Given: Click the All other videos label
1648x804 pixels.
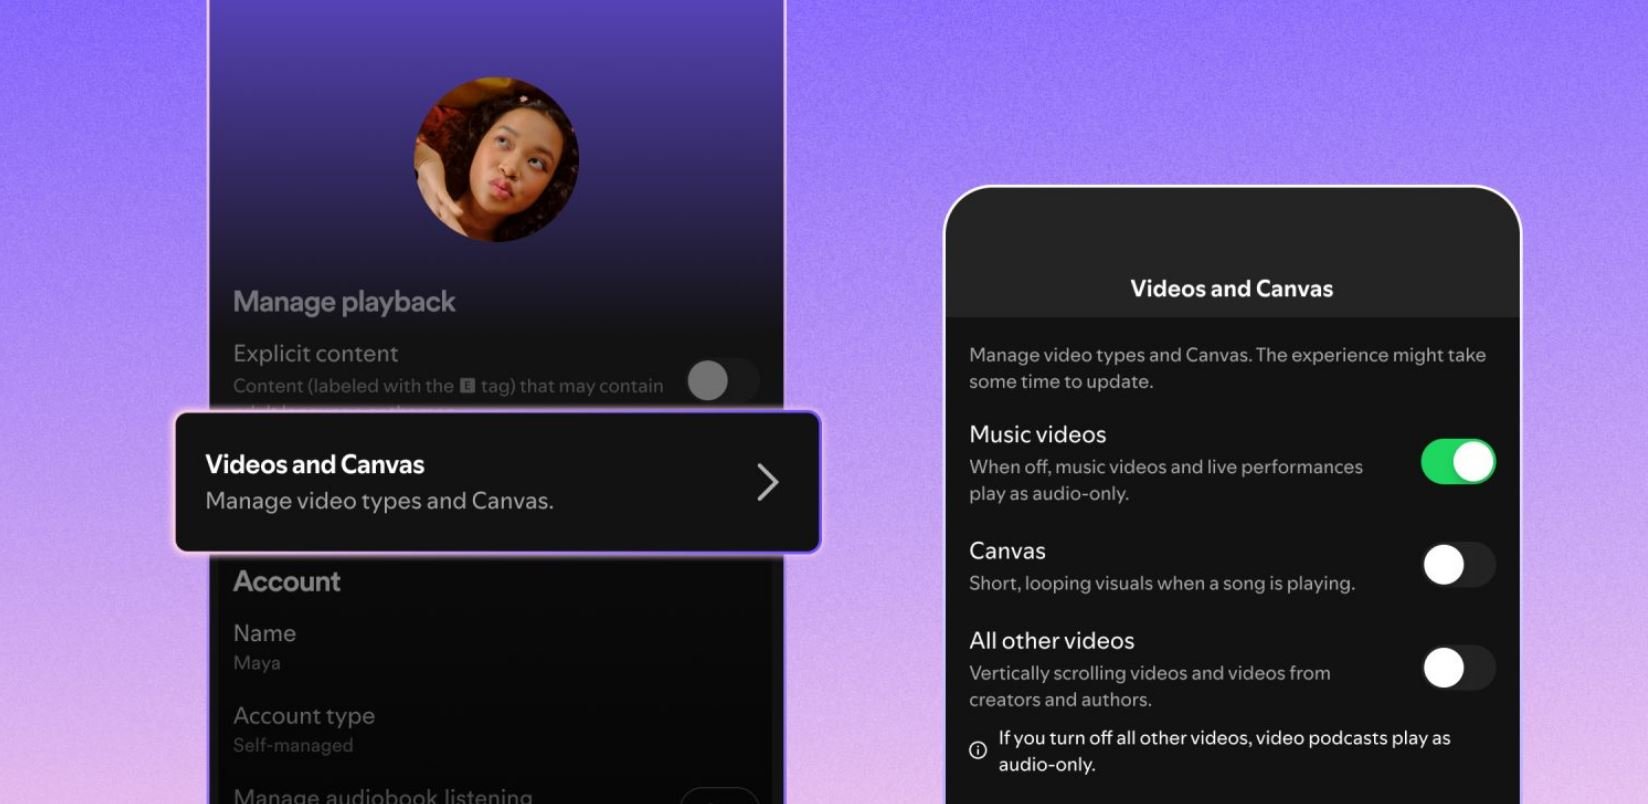Looking at the screenshot, I should tap(1052, 641).
